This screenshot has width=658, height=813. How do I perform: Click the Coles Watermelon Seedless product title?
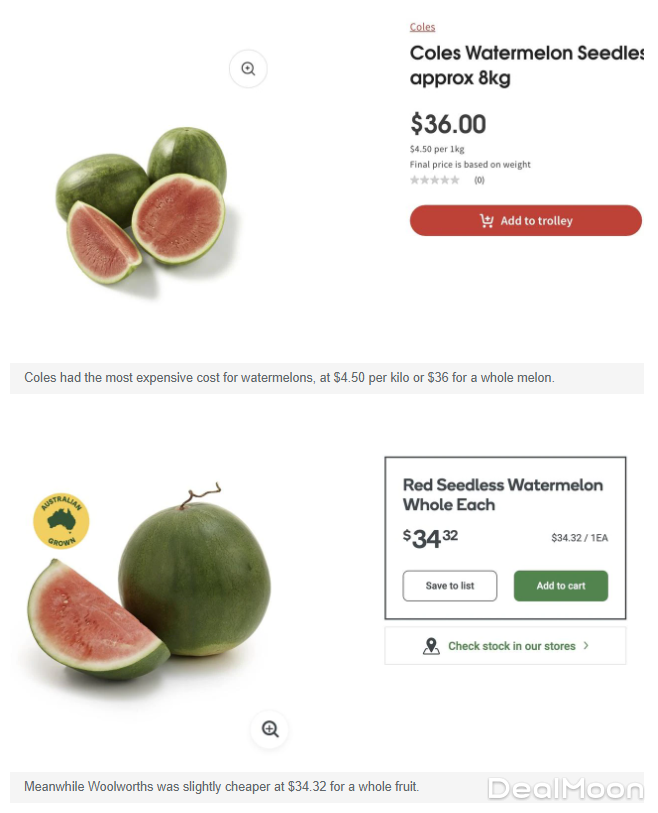coord(525,65)
